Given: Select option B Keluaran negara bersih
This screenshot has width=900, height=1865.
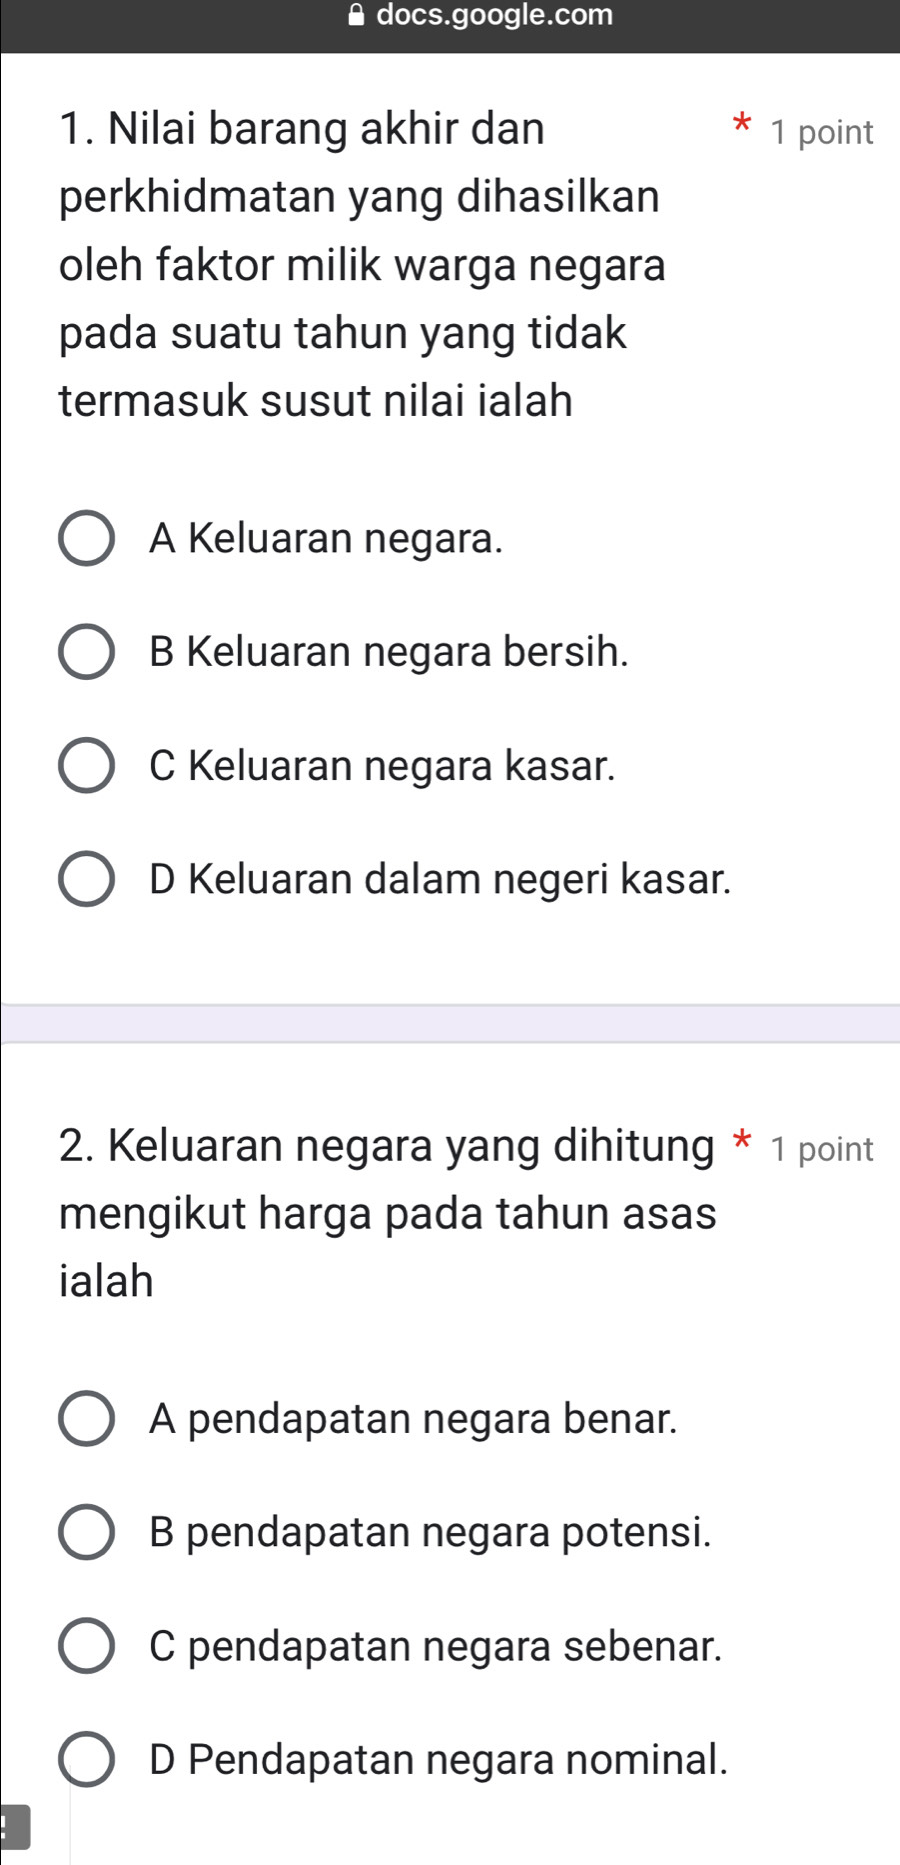Looking at the screenshot, I should click(86, 652).
